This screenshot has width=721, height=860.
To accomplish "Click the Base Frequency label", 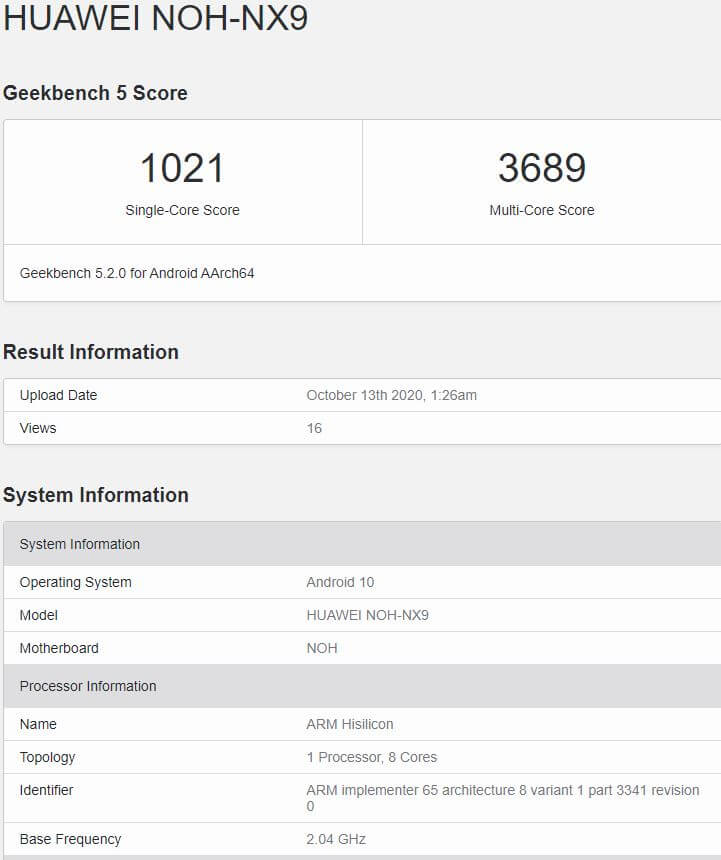I will 70,839.
